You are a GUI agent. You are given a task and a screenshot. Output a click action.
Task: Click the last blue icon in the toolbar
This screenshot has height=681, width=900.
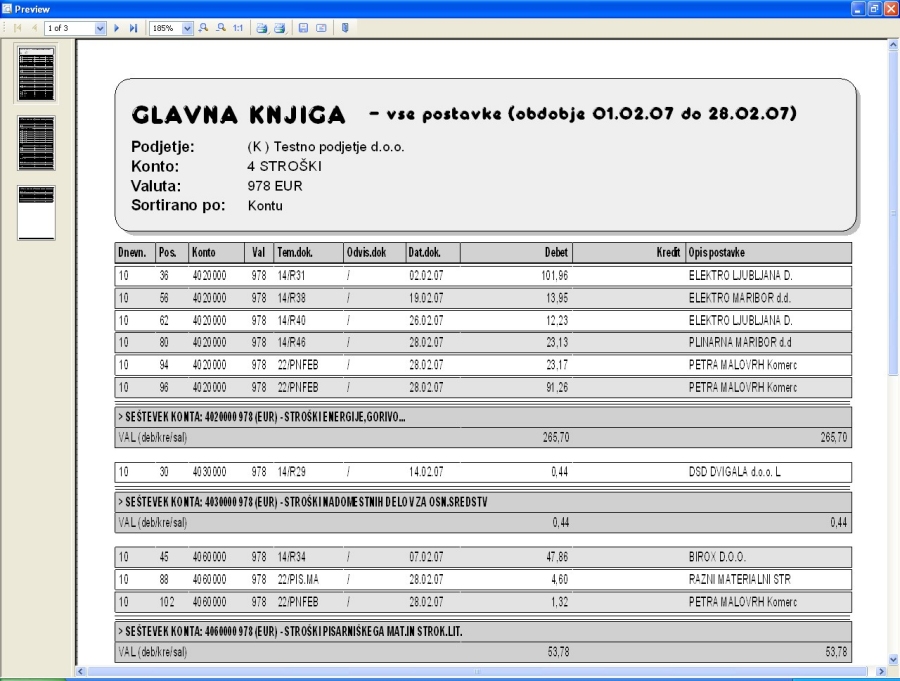click(345, 28)
